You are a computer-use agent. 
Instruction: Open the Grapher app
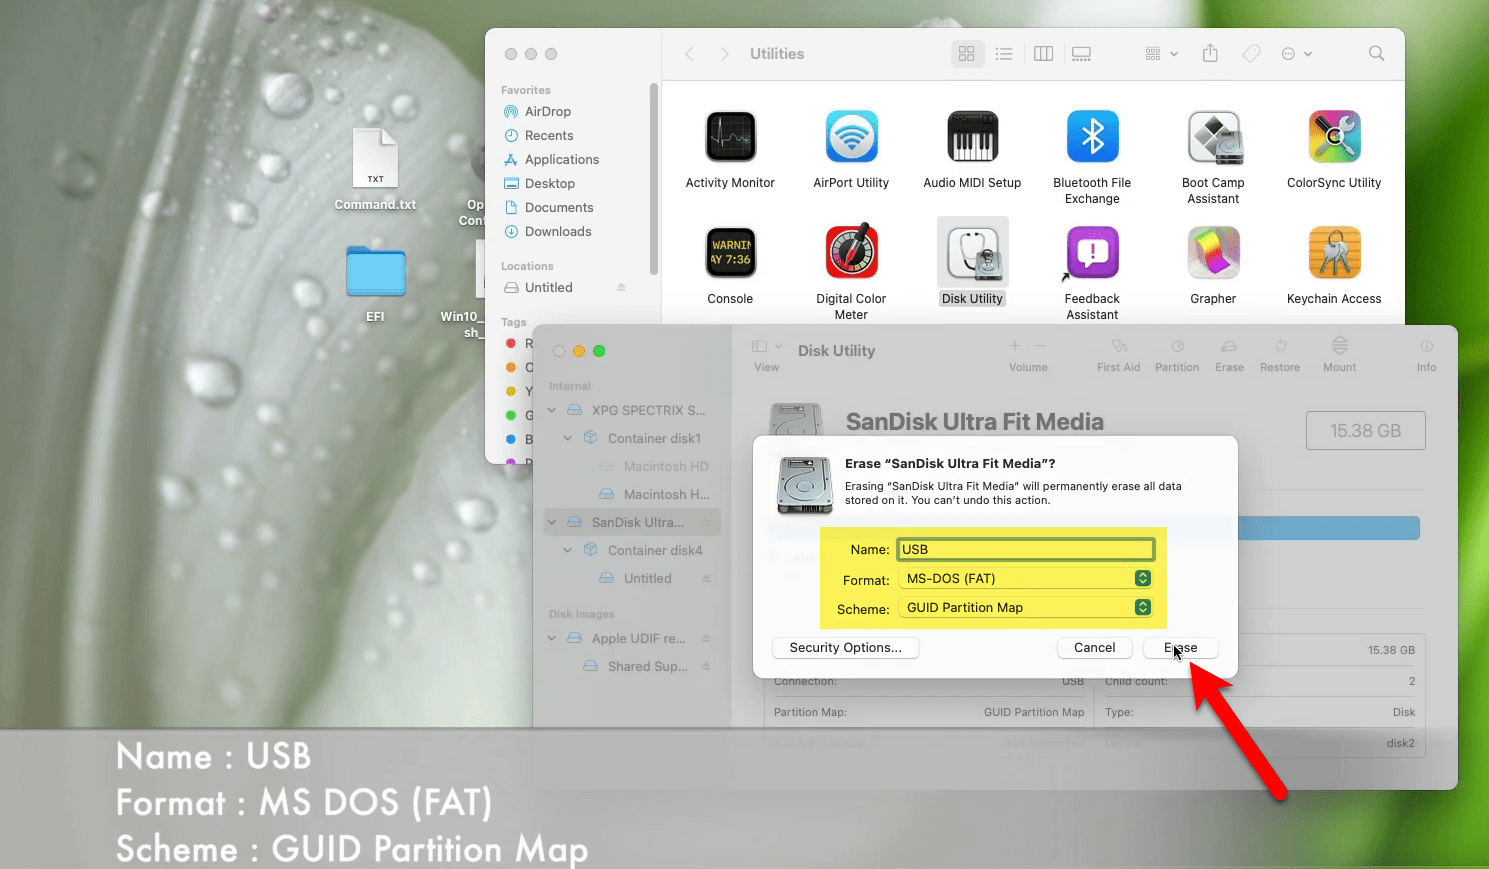[1213, 253]
